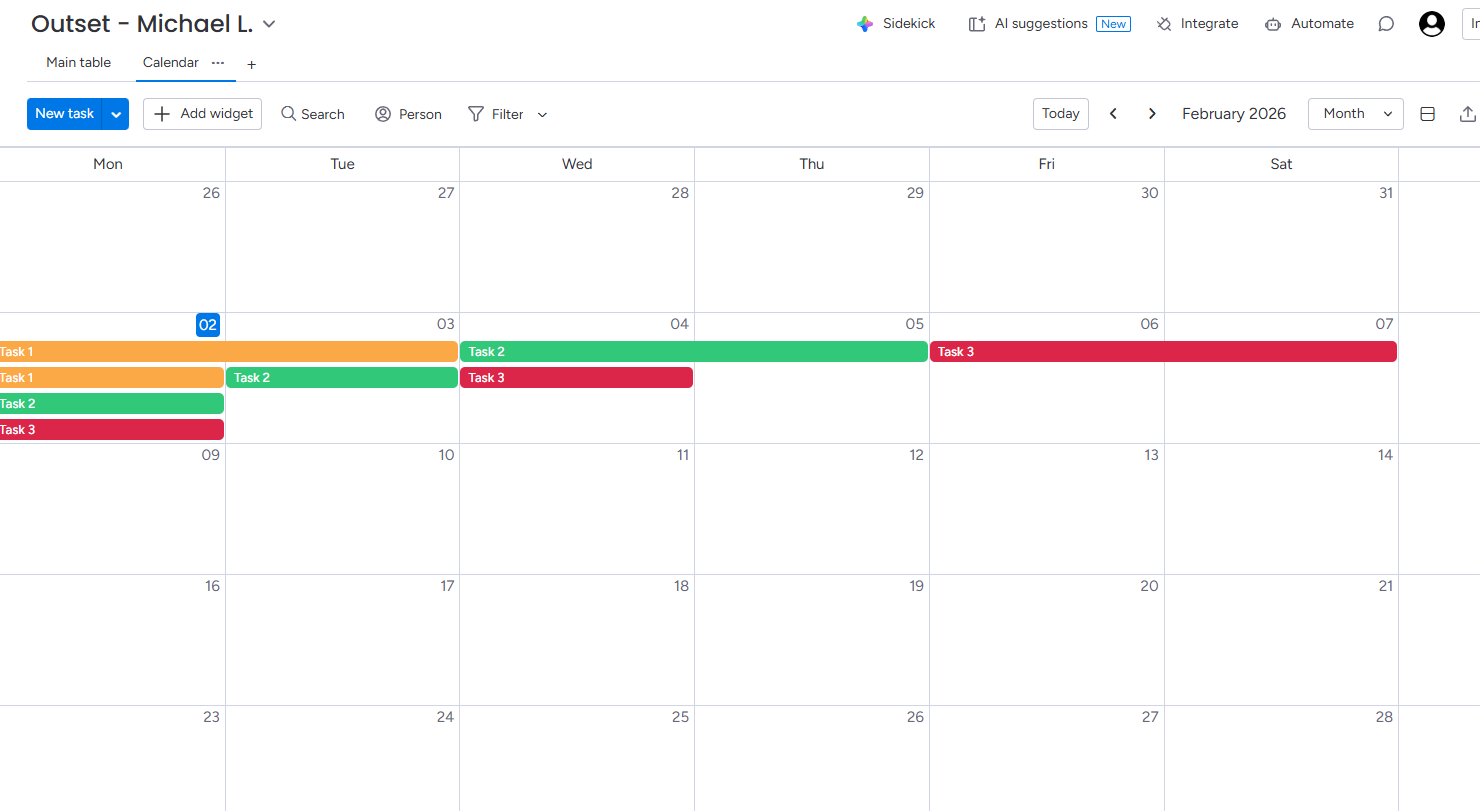1480x811 pixels.
Task: Open the Automate robot icon
Action: pos(1273,24)
